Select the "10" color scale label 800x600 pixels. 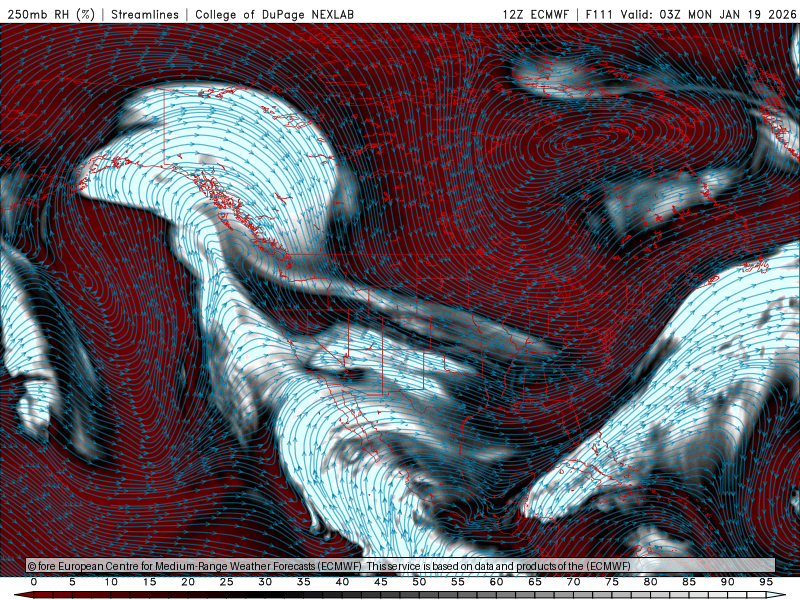[x=111, y=582]
